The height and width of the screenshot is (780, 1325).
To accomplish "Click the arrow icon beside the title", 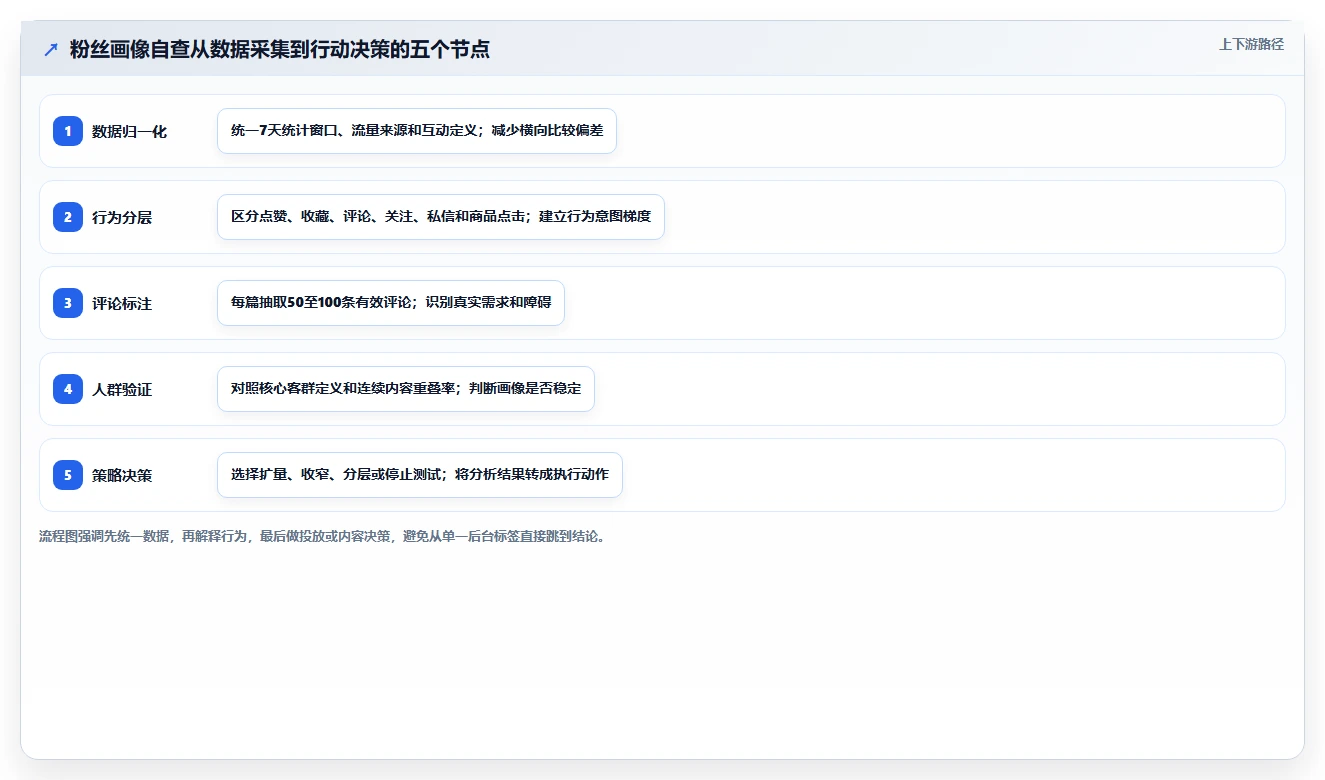I will pos(51,49).
